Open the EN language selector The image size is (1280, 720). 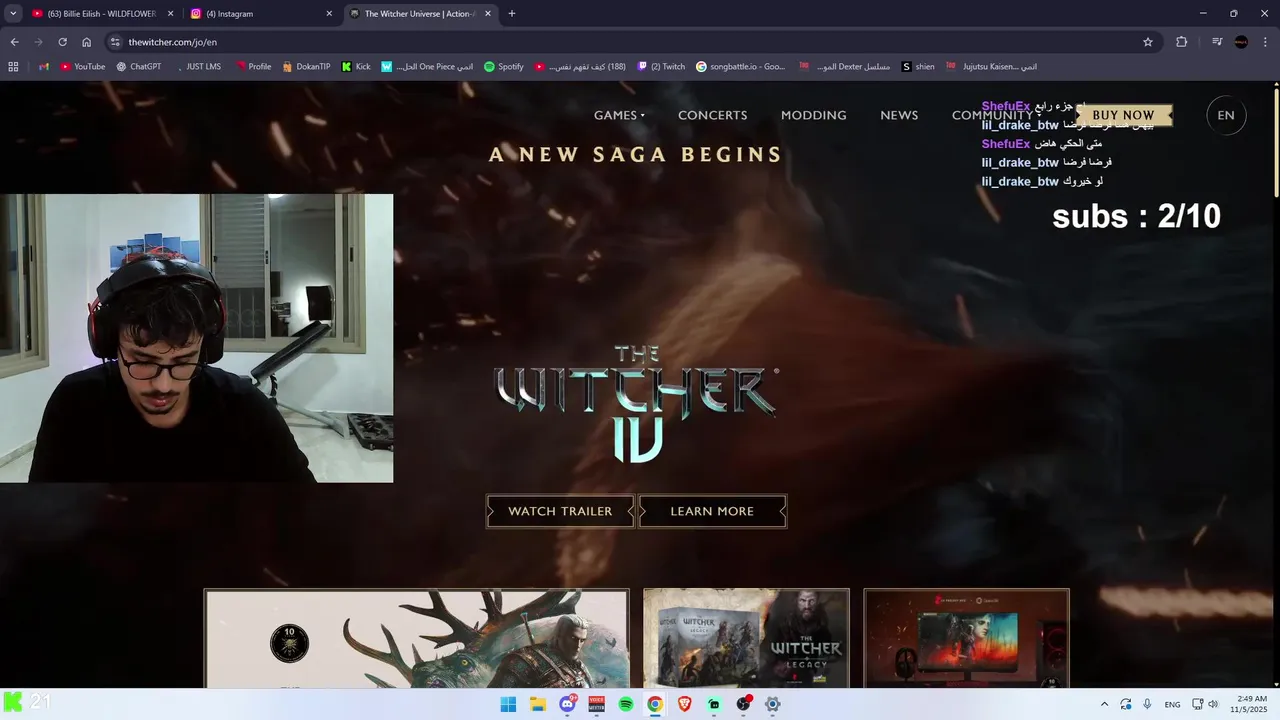coord(1226,115)
